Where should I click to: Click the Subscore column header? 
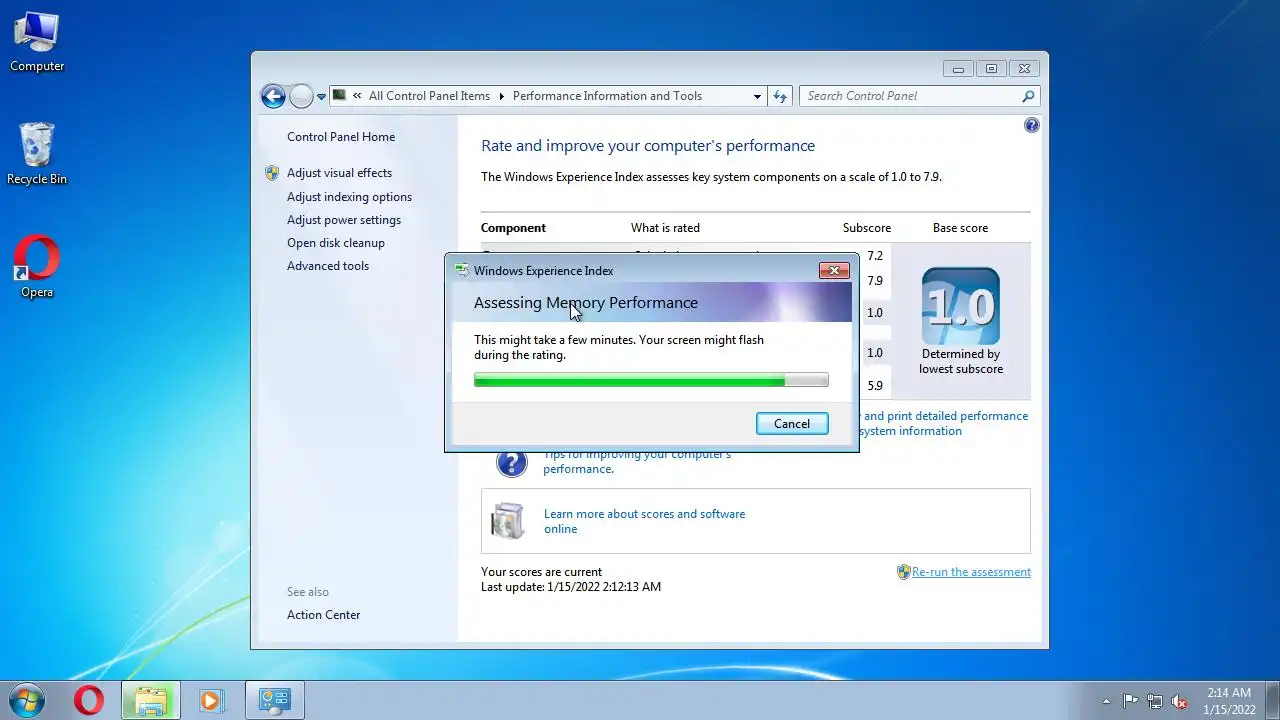point(866,228)
